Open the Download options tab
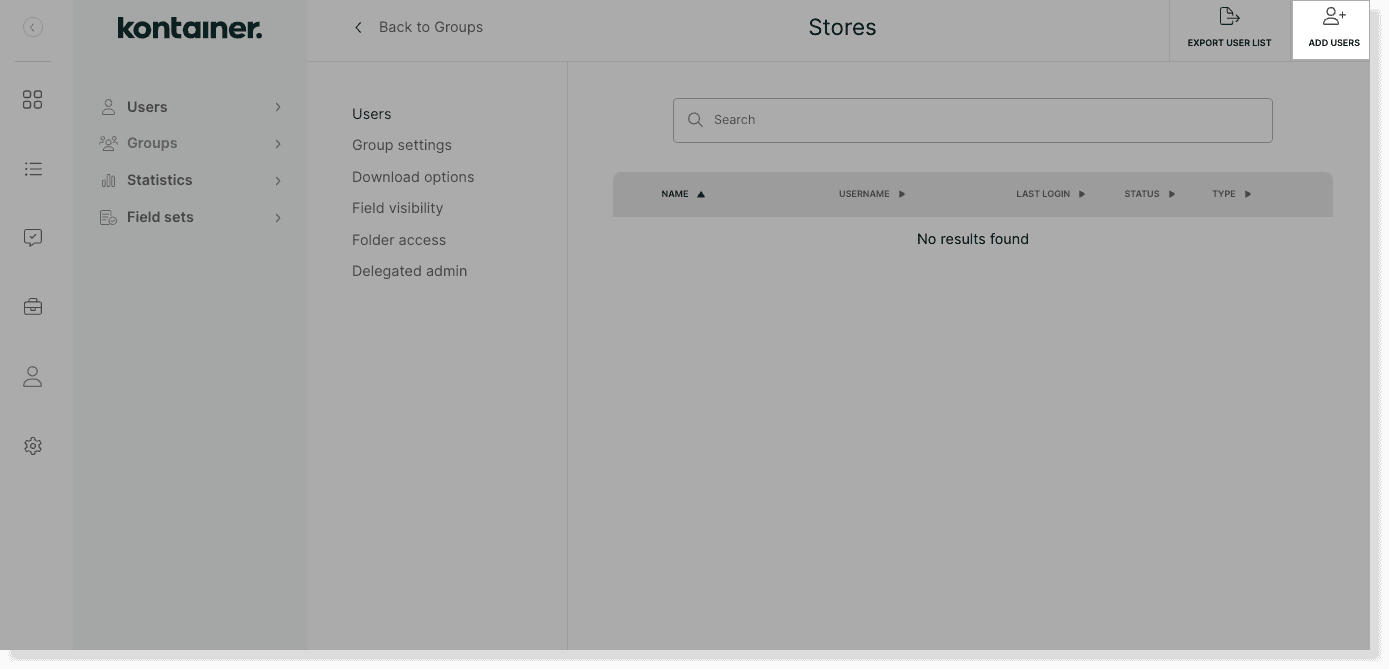 [x=412, y=177]
